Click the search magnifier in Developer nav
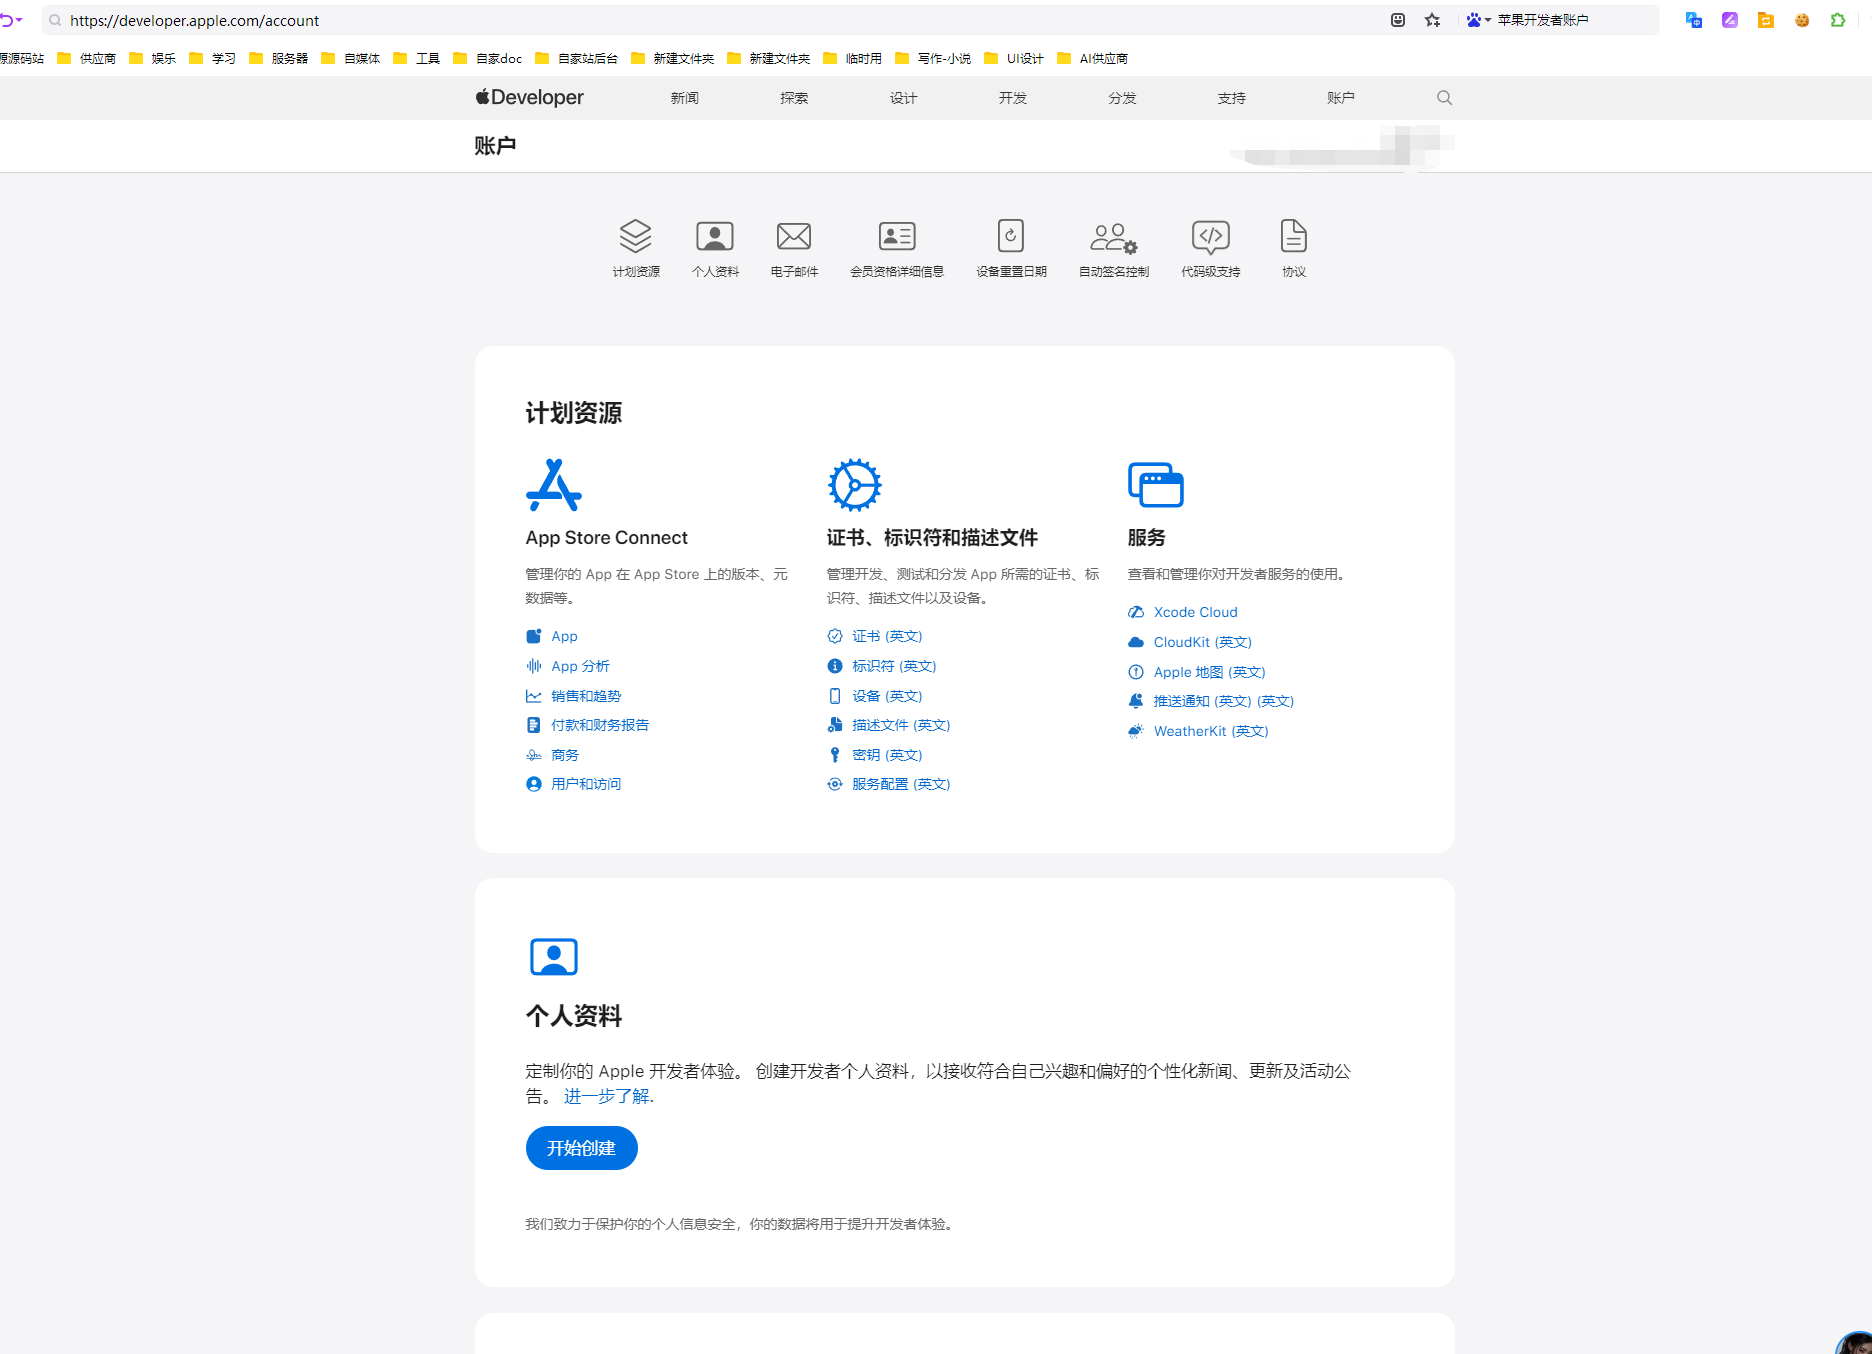The width and height of the screenshot is (1872, 1354). [1444, 98]
